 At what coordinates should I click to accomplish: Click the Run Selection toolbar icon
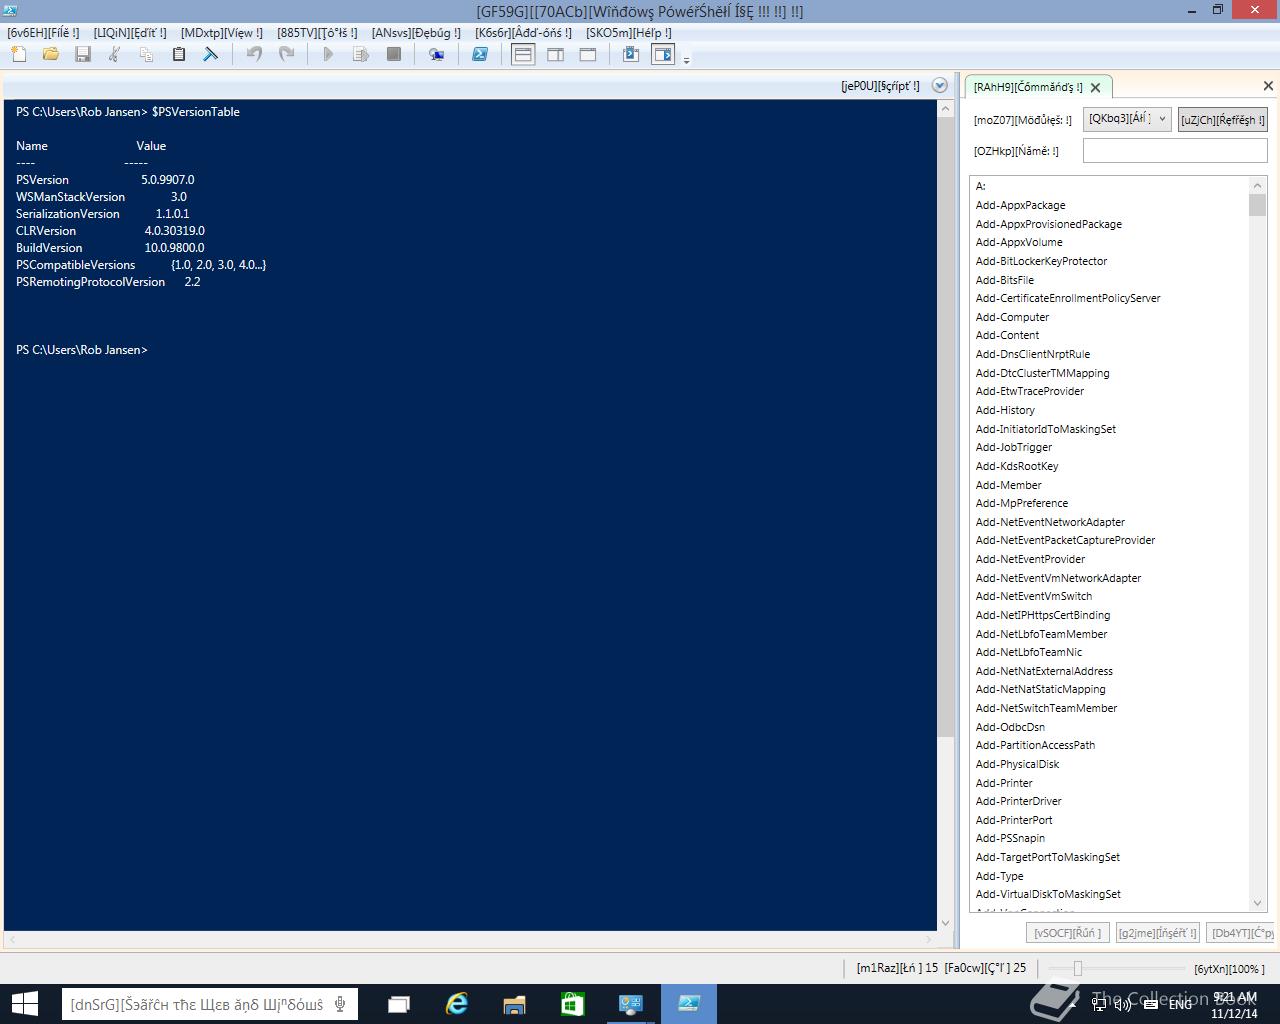click(x=361, y=54)
